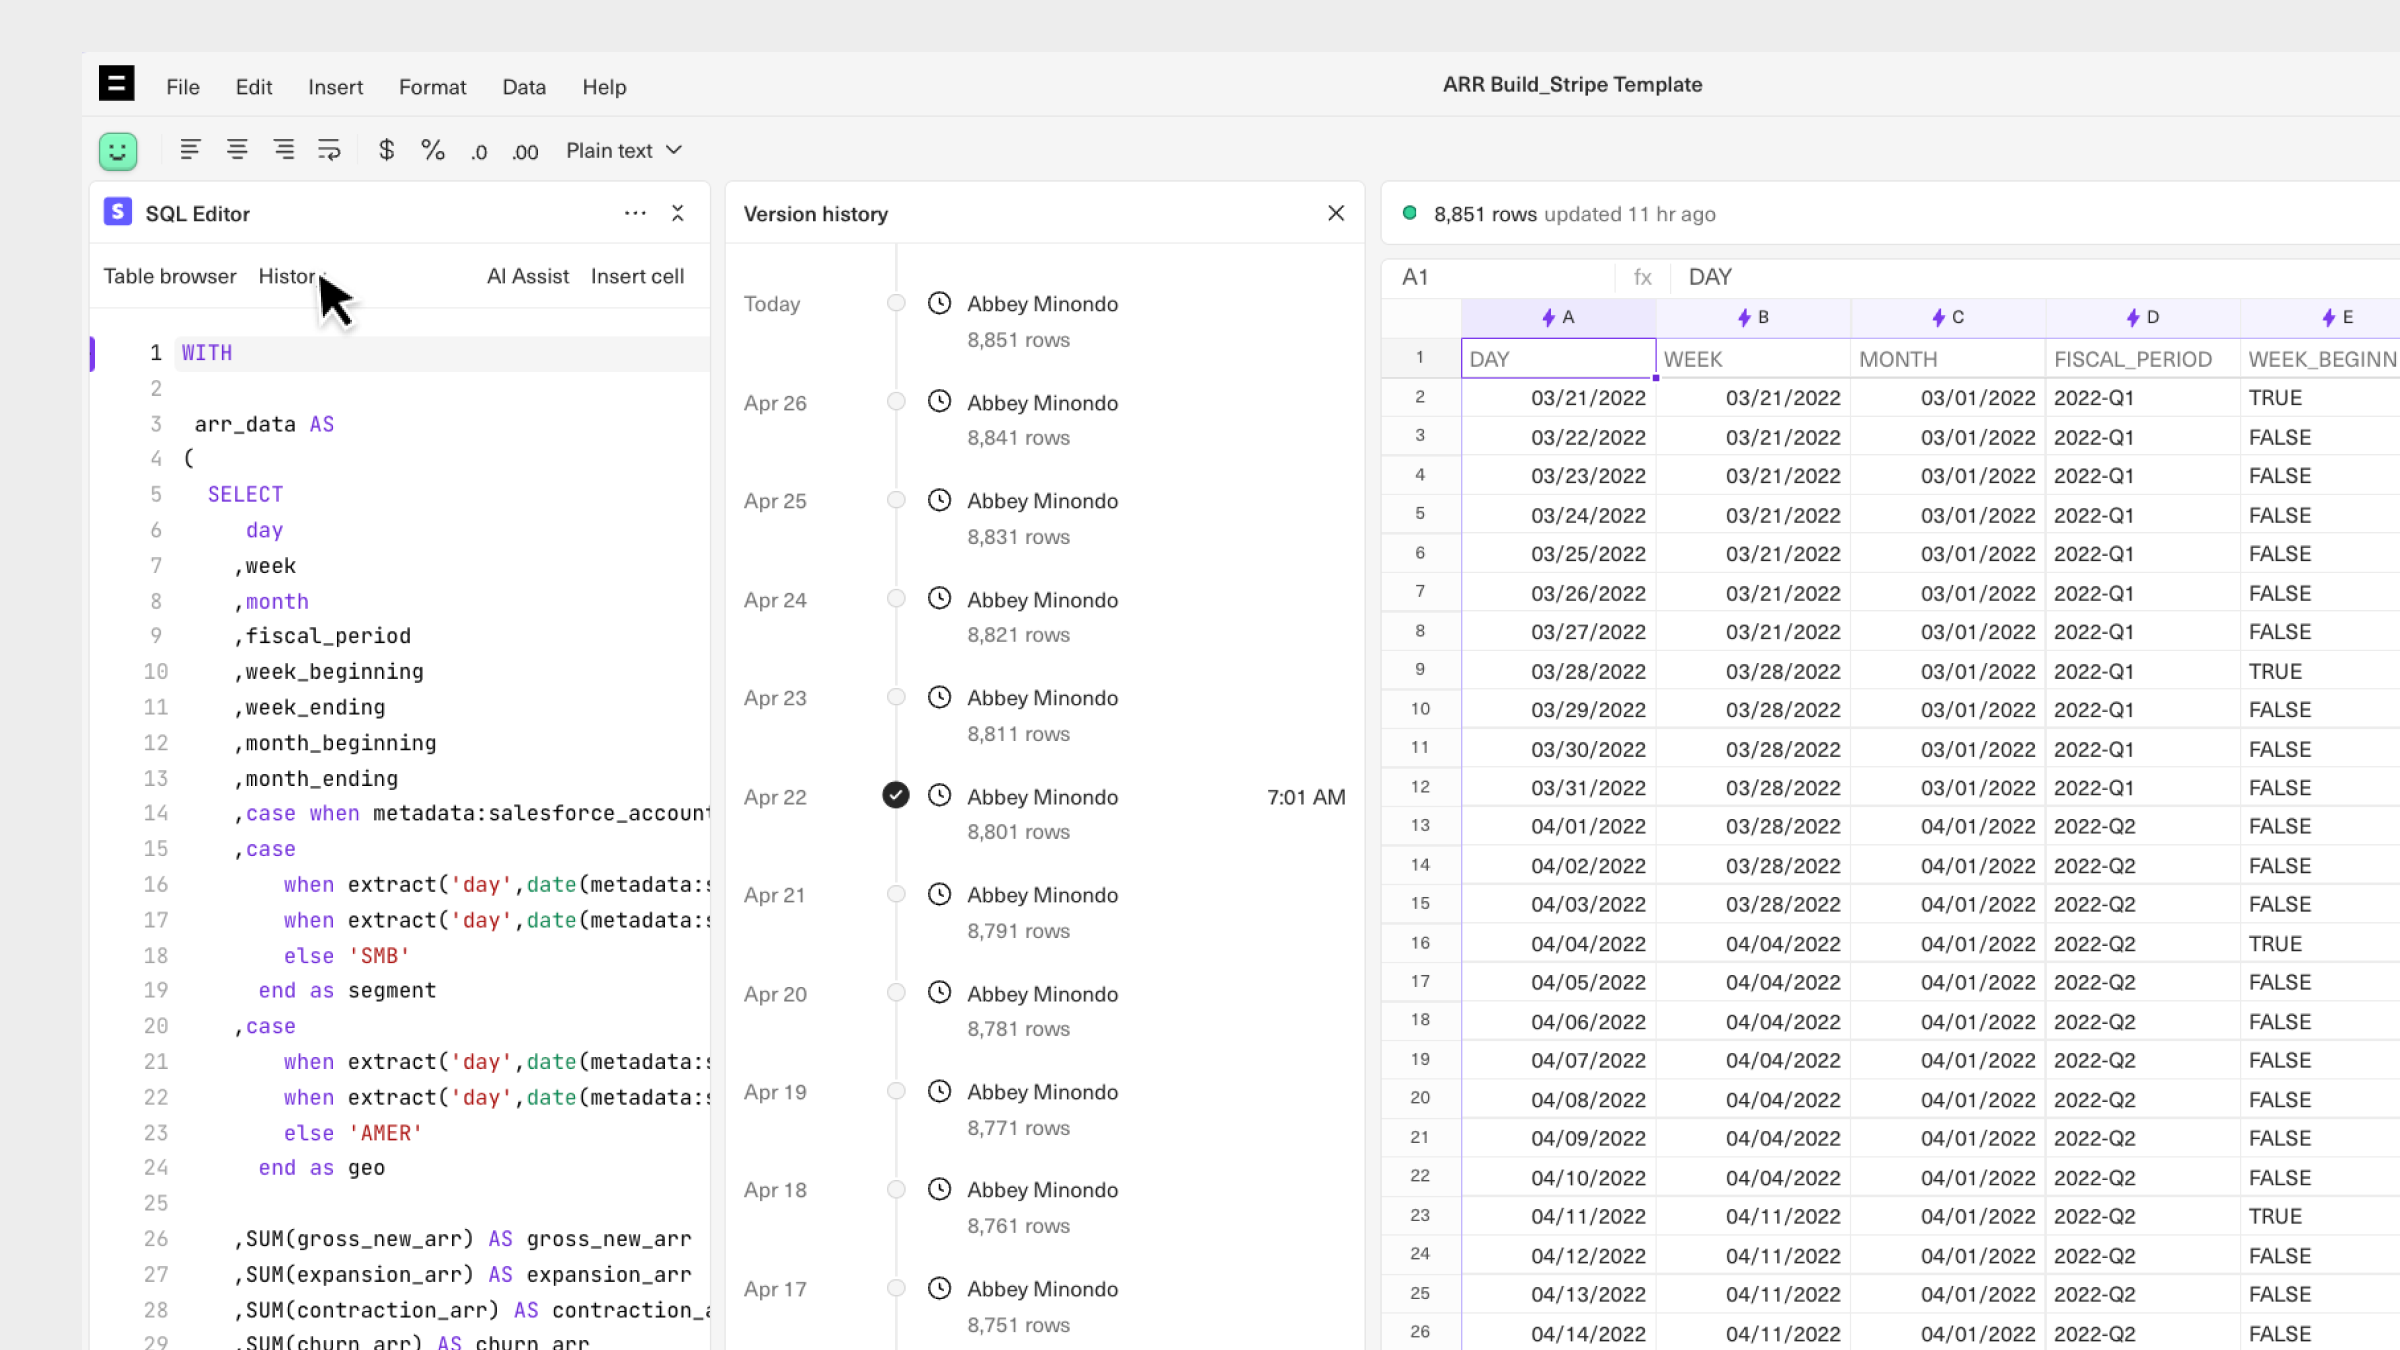Open SQL Editor three-dot options menu
This screenshot has width=2400, height=1350.
tap(635, 213)
